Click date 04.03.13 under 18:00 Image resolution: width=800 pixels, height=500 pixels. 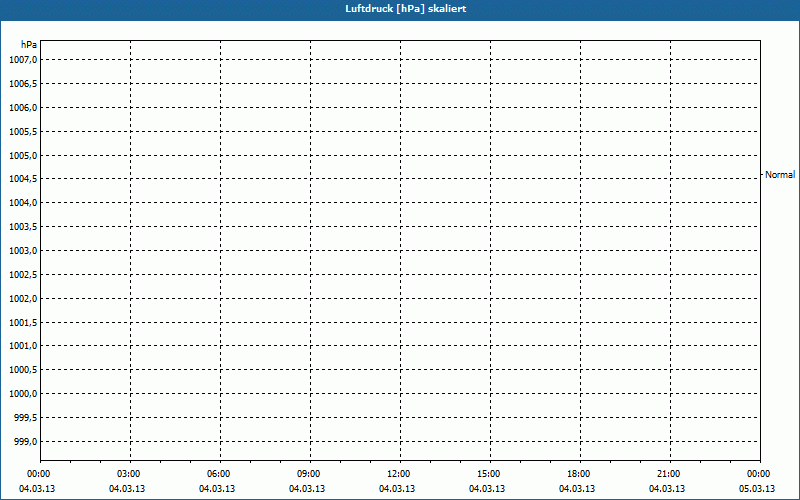point(577,489)
